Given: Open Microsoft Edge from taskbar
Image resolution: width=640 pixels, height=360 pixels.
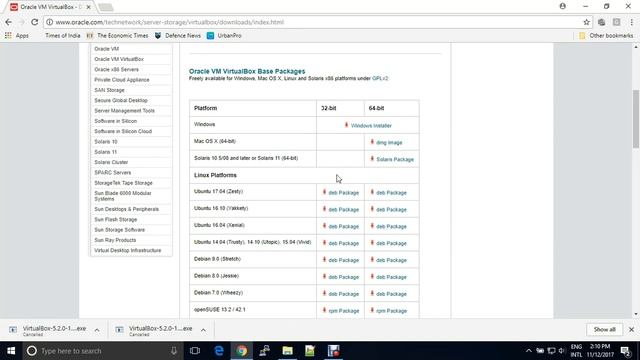Looking at the screenshot, I should (x=219, y=351).
